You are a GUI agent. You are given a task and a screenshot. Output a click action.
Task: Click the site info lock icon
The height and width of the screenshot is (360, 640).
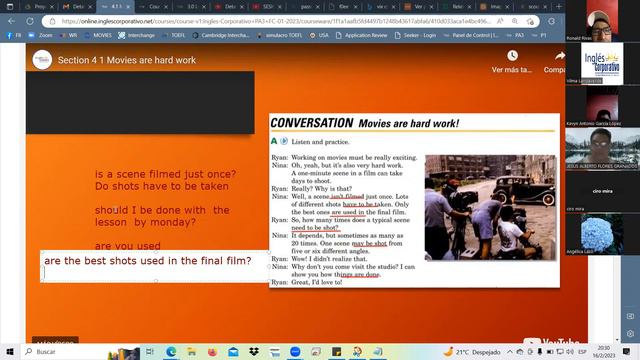click(x=52, y=21)
